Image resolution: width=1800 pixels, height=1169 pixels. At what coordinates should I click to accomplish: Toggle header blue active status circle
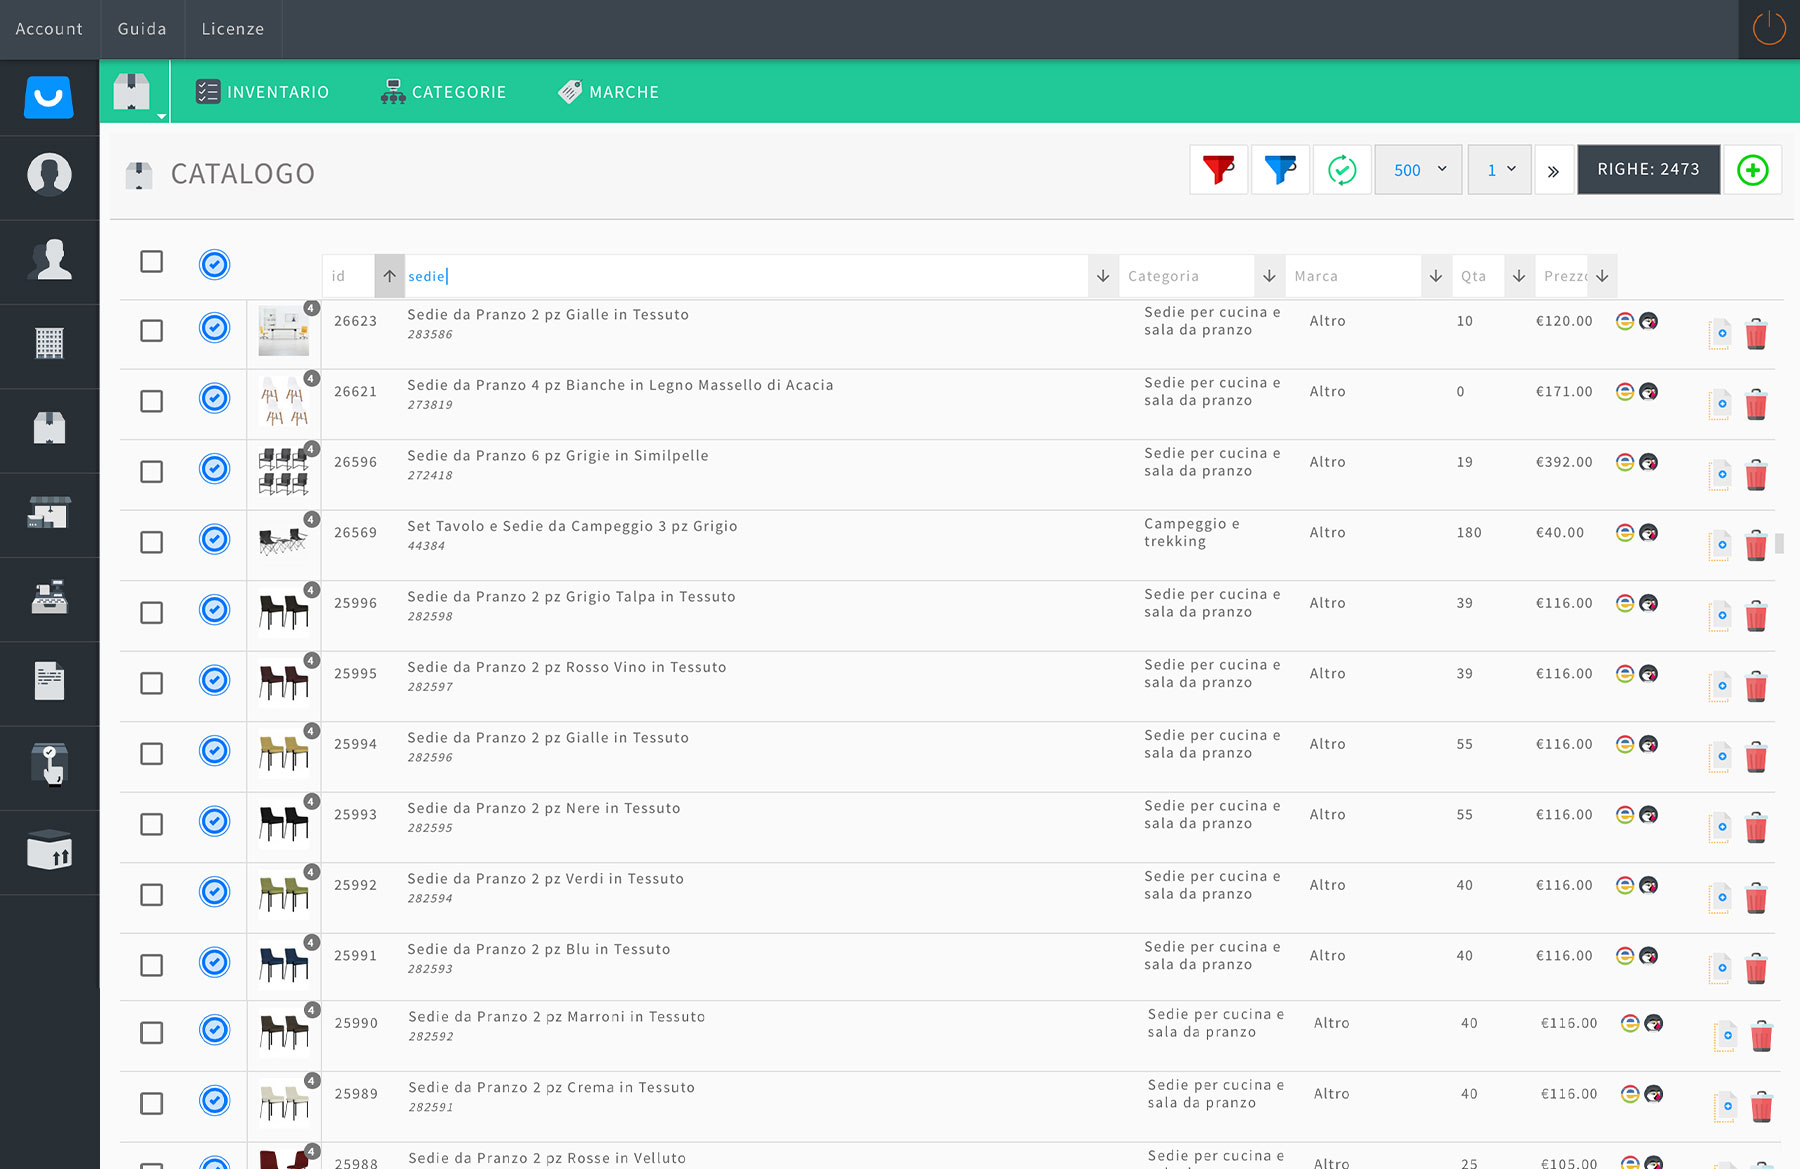214,264
